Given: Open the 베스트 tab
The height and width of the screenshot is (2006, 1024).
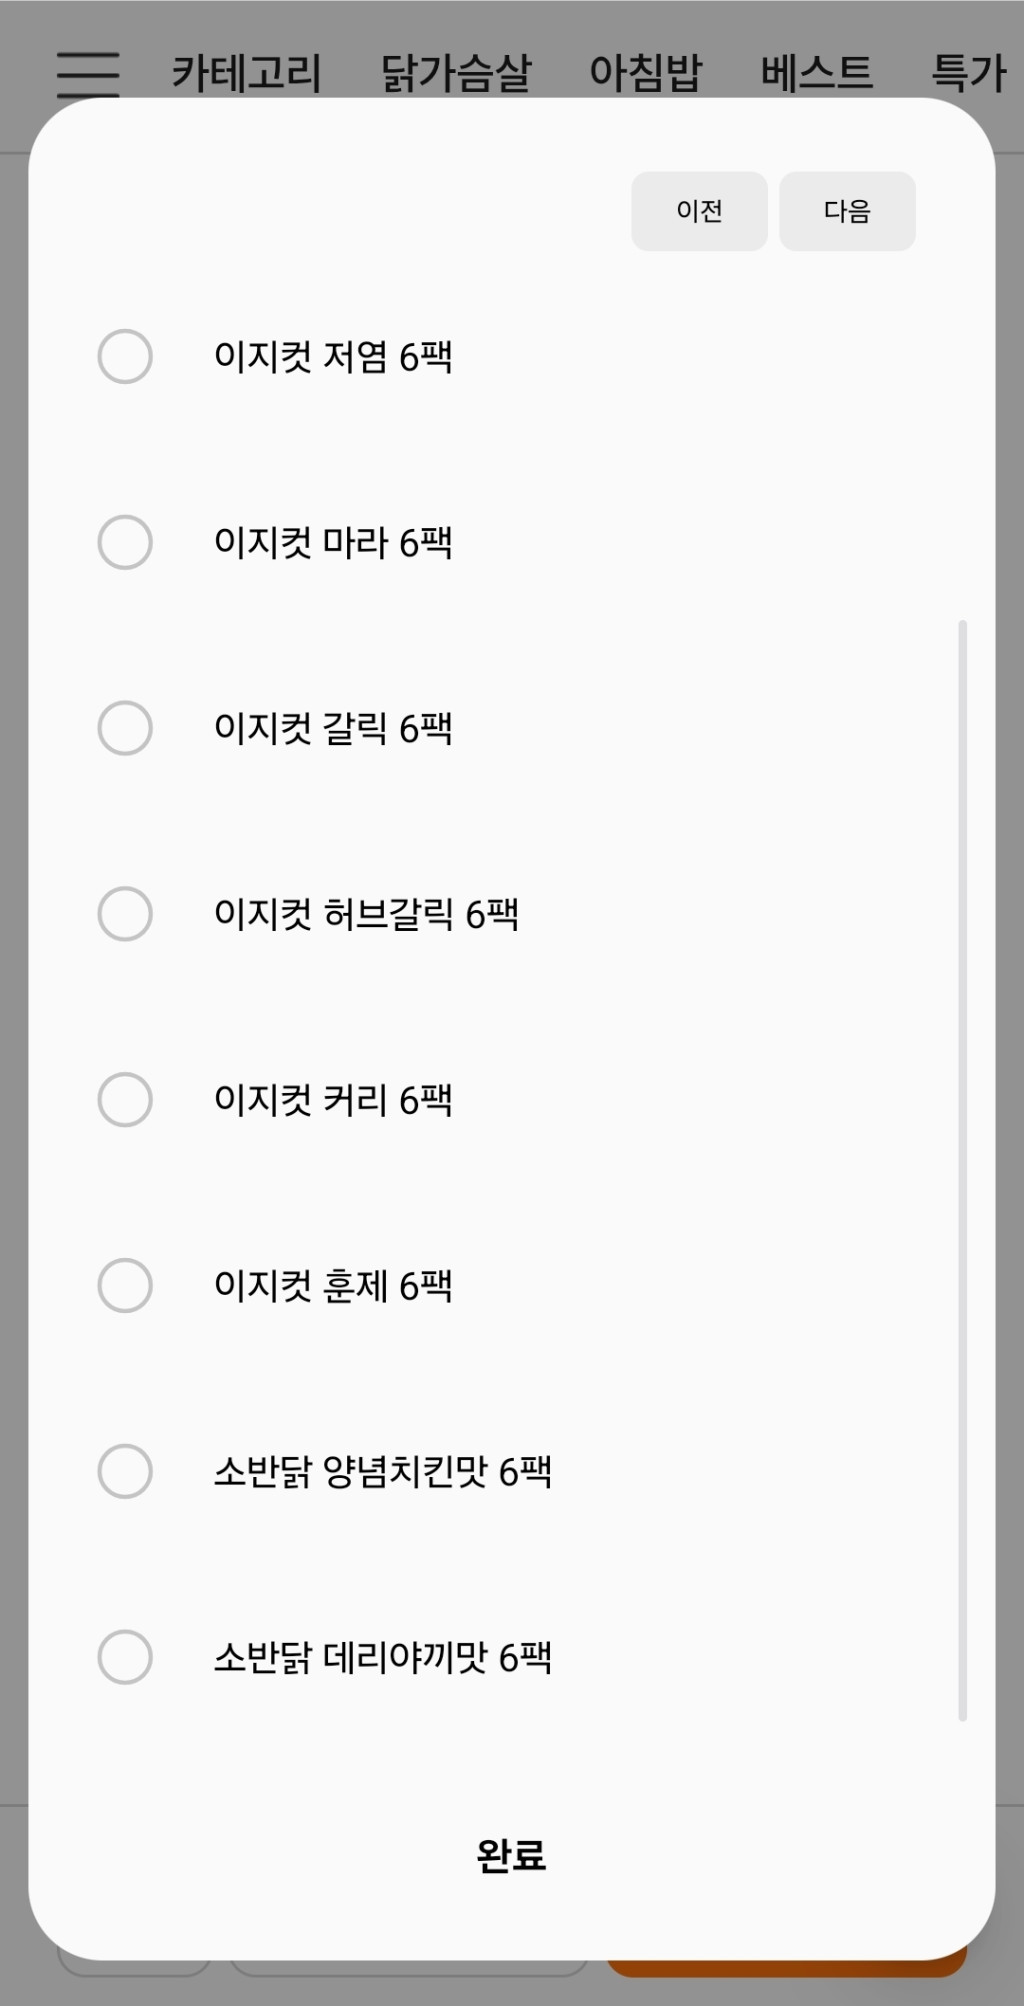Looking at the screenshot, I should [817, 73].
